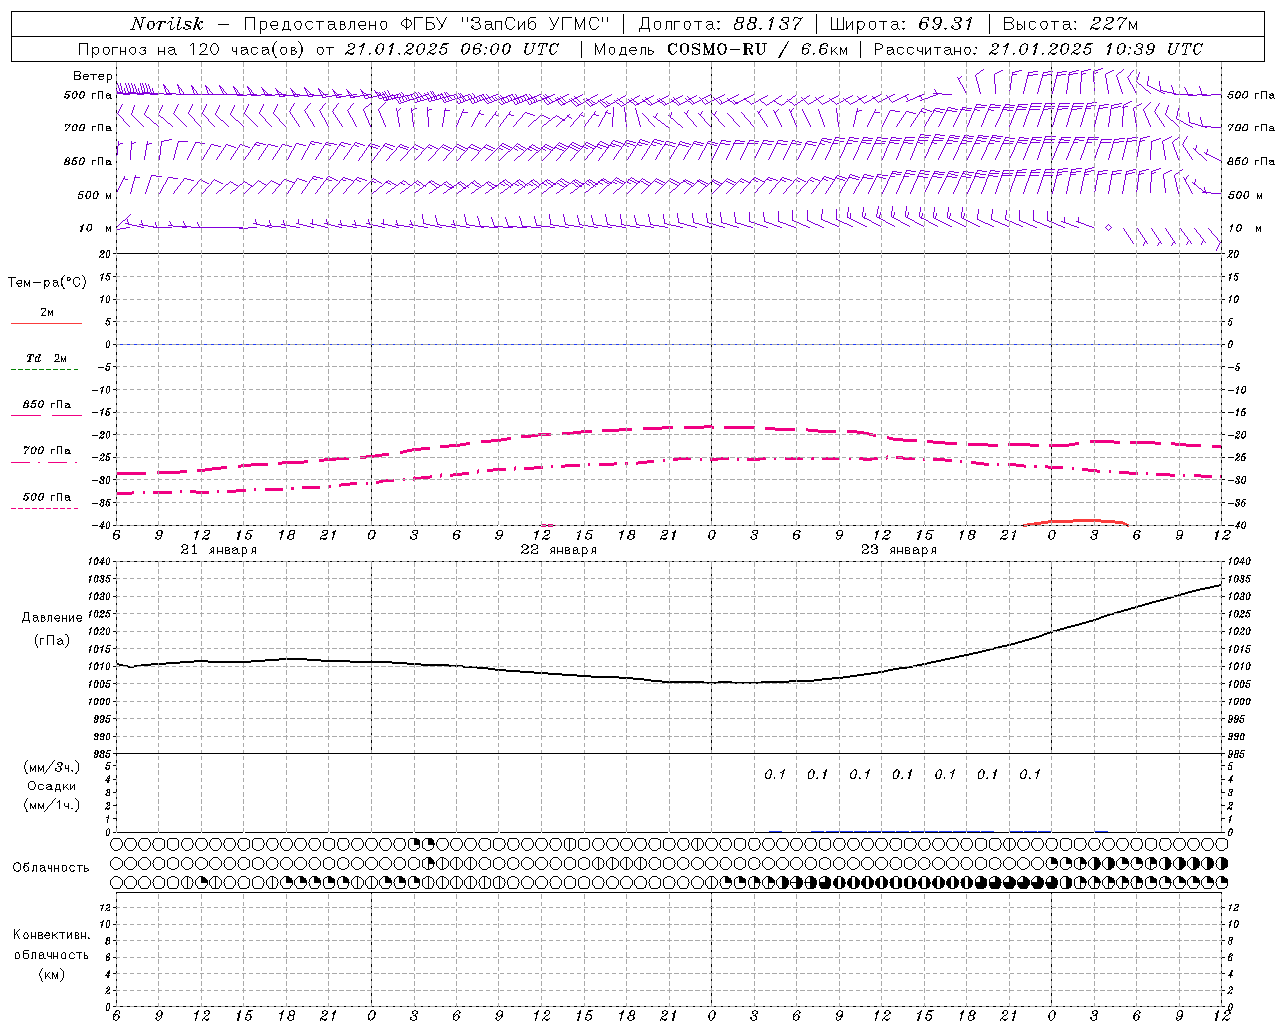Click the forecast start 21.01.2025 06:00 UTC
The image size is (1280, 1024).
point(452,49)
